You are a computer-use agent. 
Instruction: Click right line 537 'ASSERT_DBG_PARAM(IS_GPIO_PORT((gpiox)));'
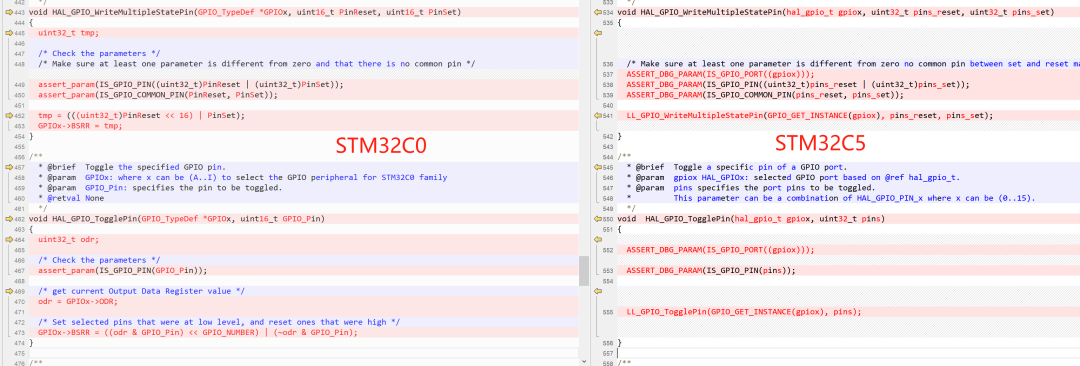click(720, 74)
